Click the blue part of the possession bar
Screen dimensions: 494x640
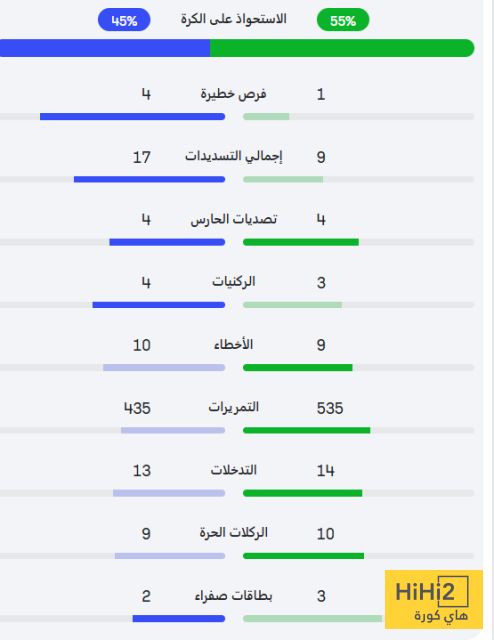[x=105, y=48]
